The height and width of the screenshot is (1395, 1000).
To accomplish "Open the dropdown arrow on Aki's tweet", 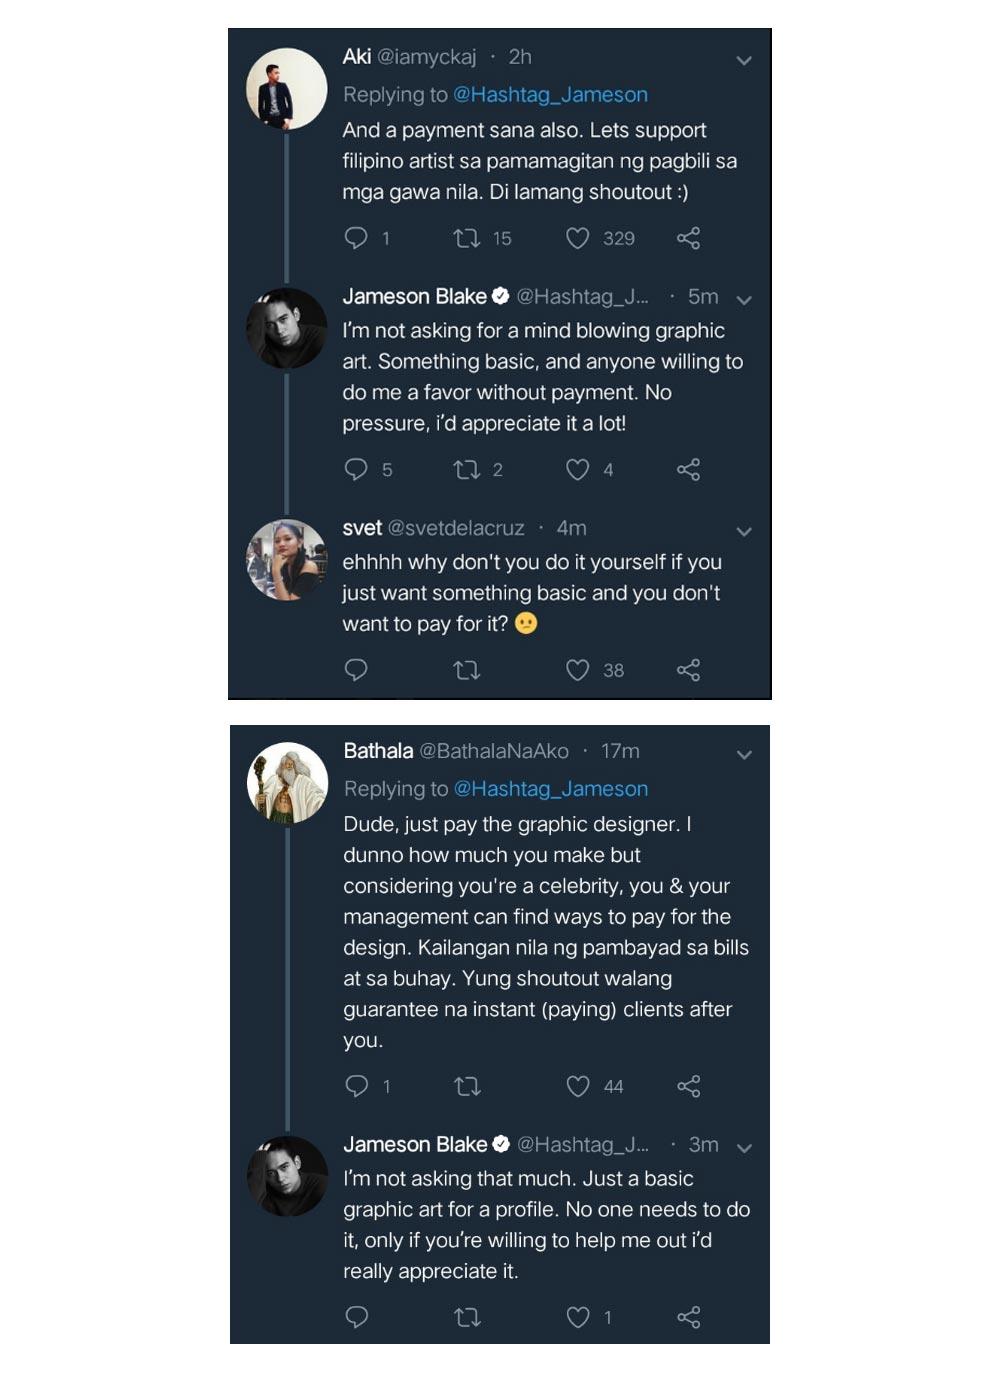I will (744, 60).
